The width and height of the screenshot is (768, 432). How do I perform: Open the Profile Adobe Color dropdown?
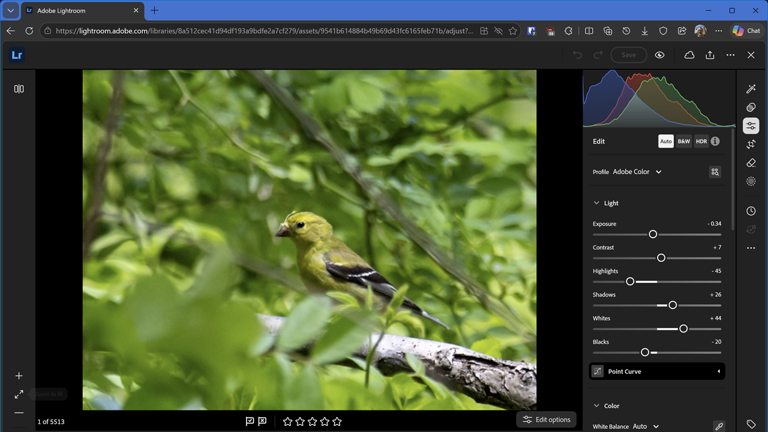click(637, 172)
